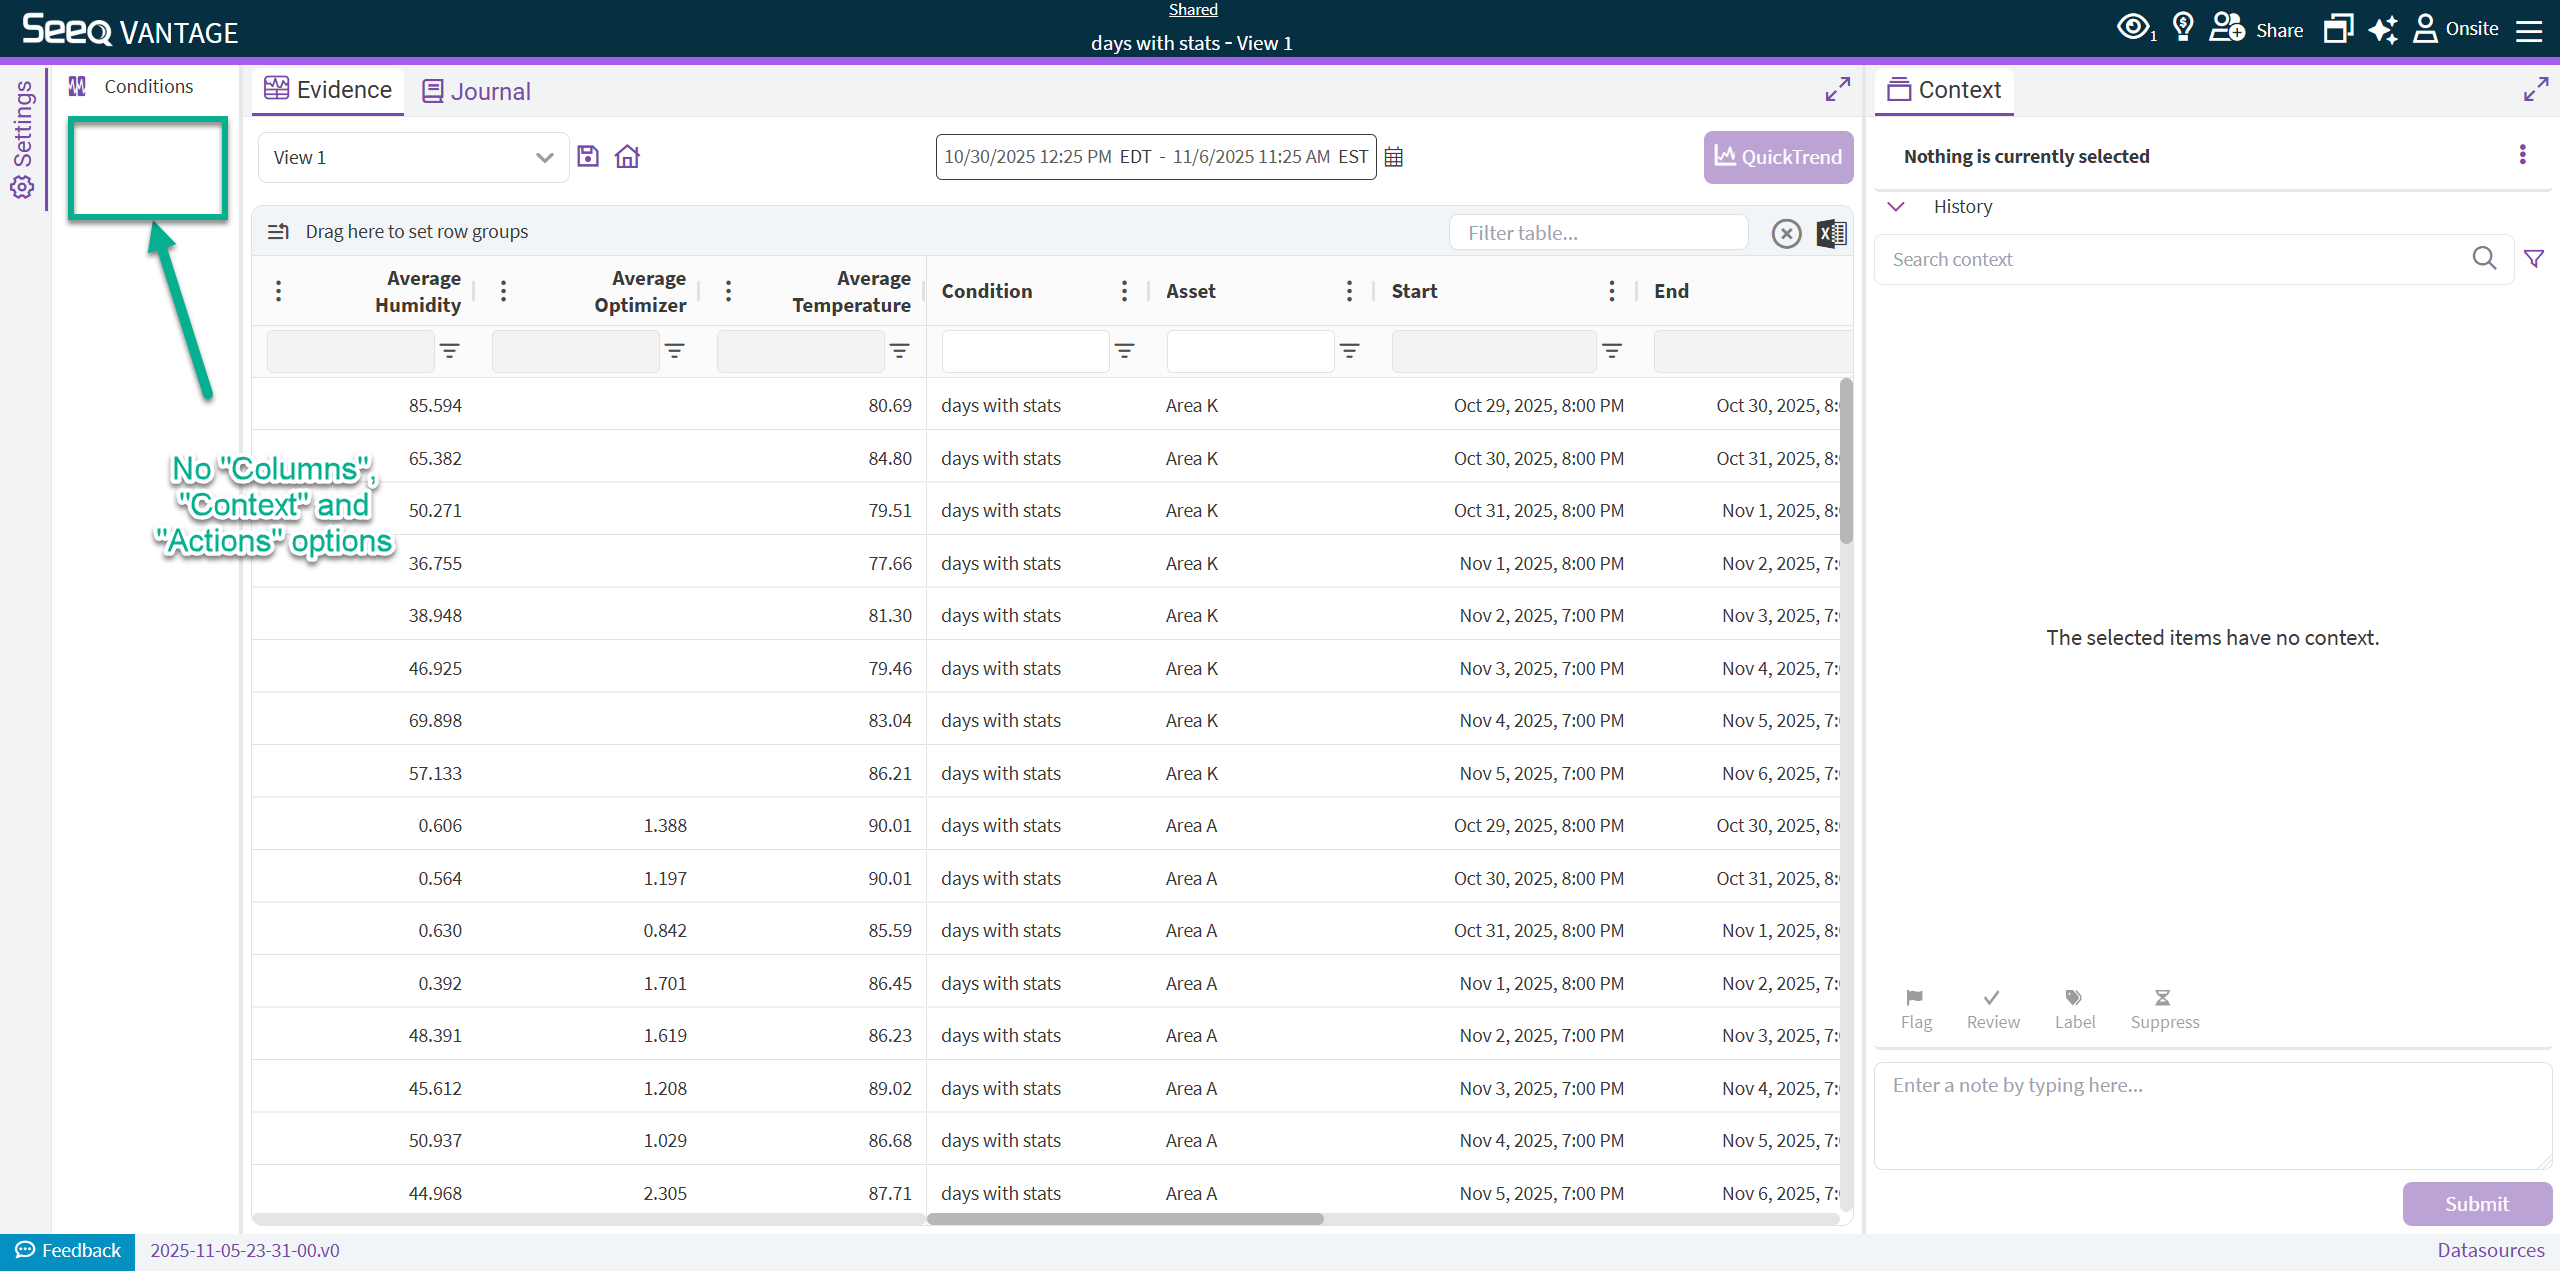Expand the Evidence panel to full size
2560x1271 pixels.
(1838, 89)
